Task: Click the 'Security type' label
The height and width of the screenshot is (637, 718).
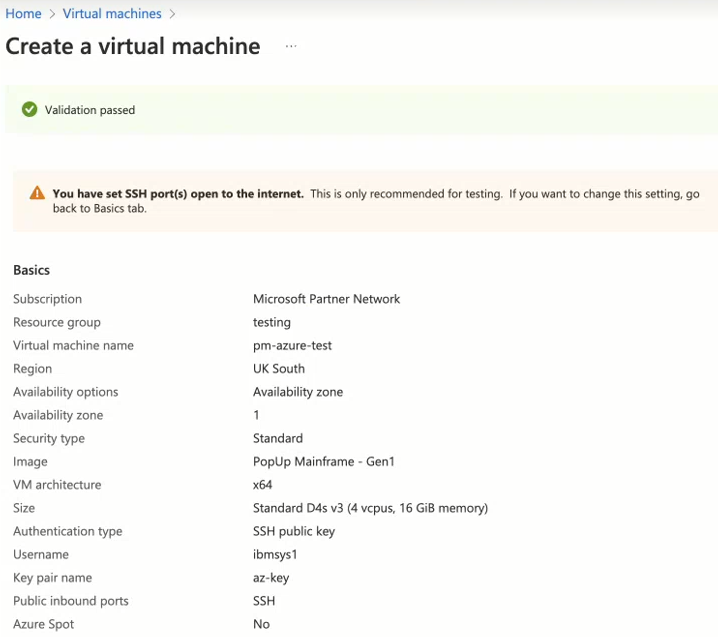Action: (x=49, y=438)
